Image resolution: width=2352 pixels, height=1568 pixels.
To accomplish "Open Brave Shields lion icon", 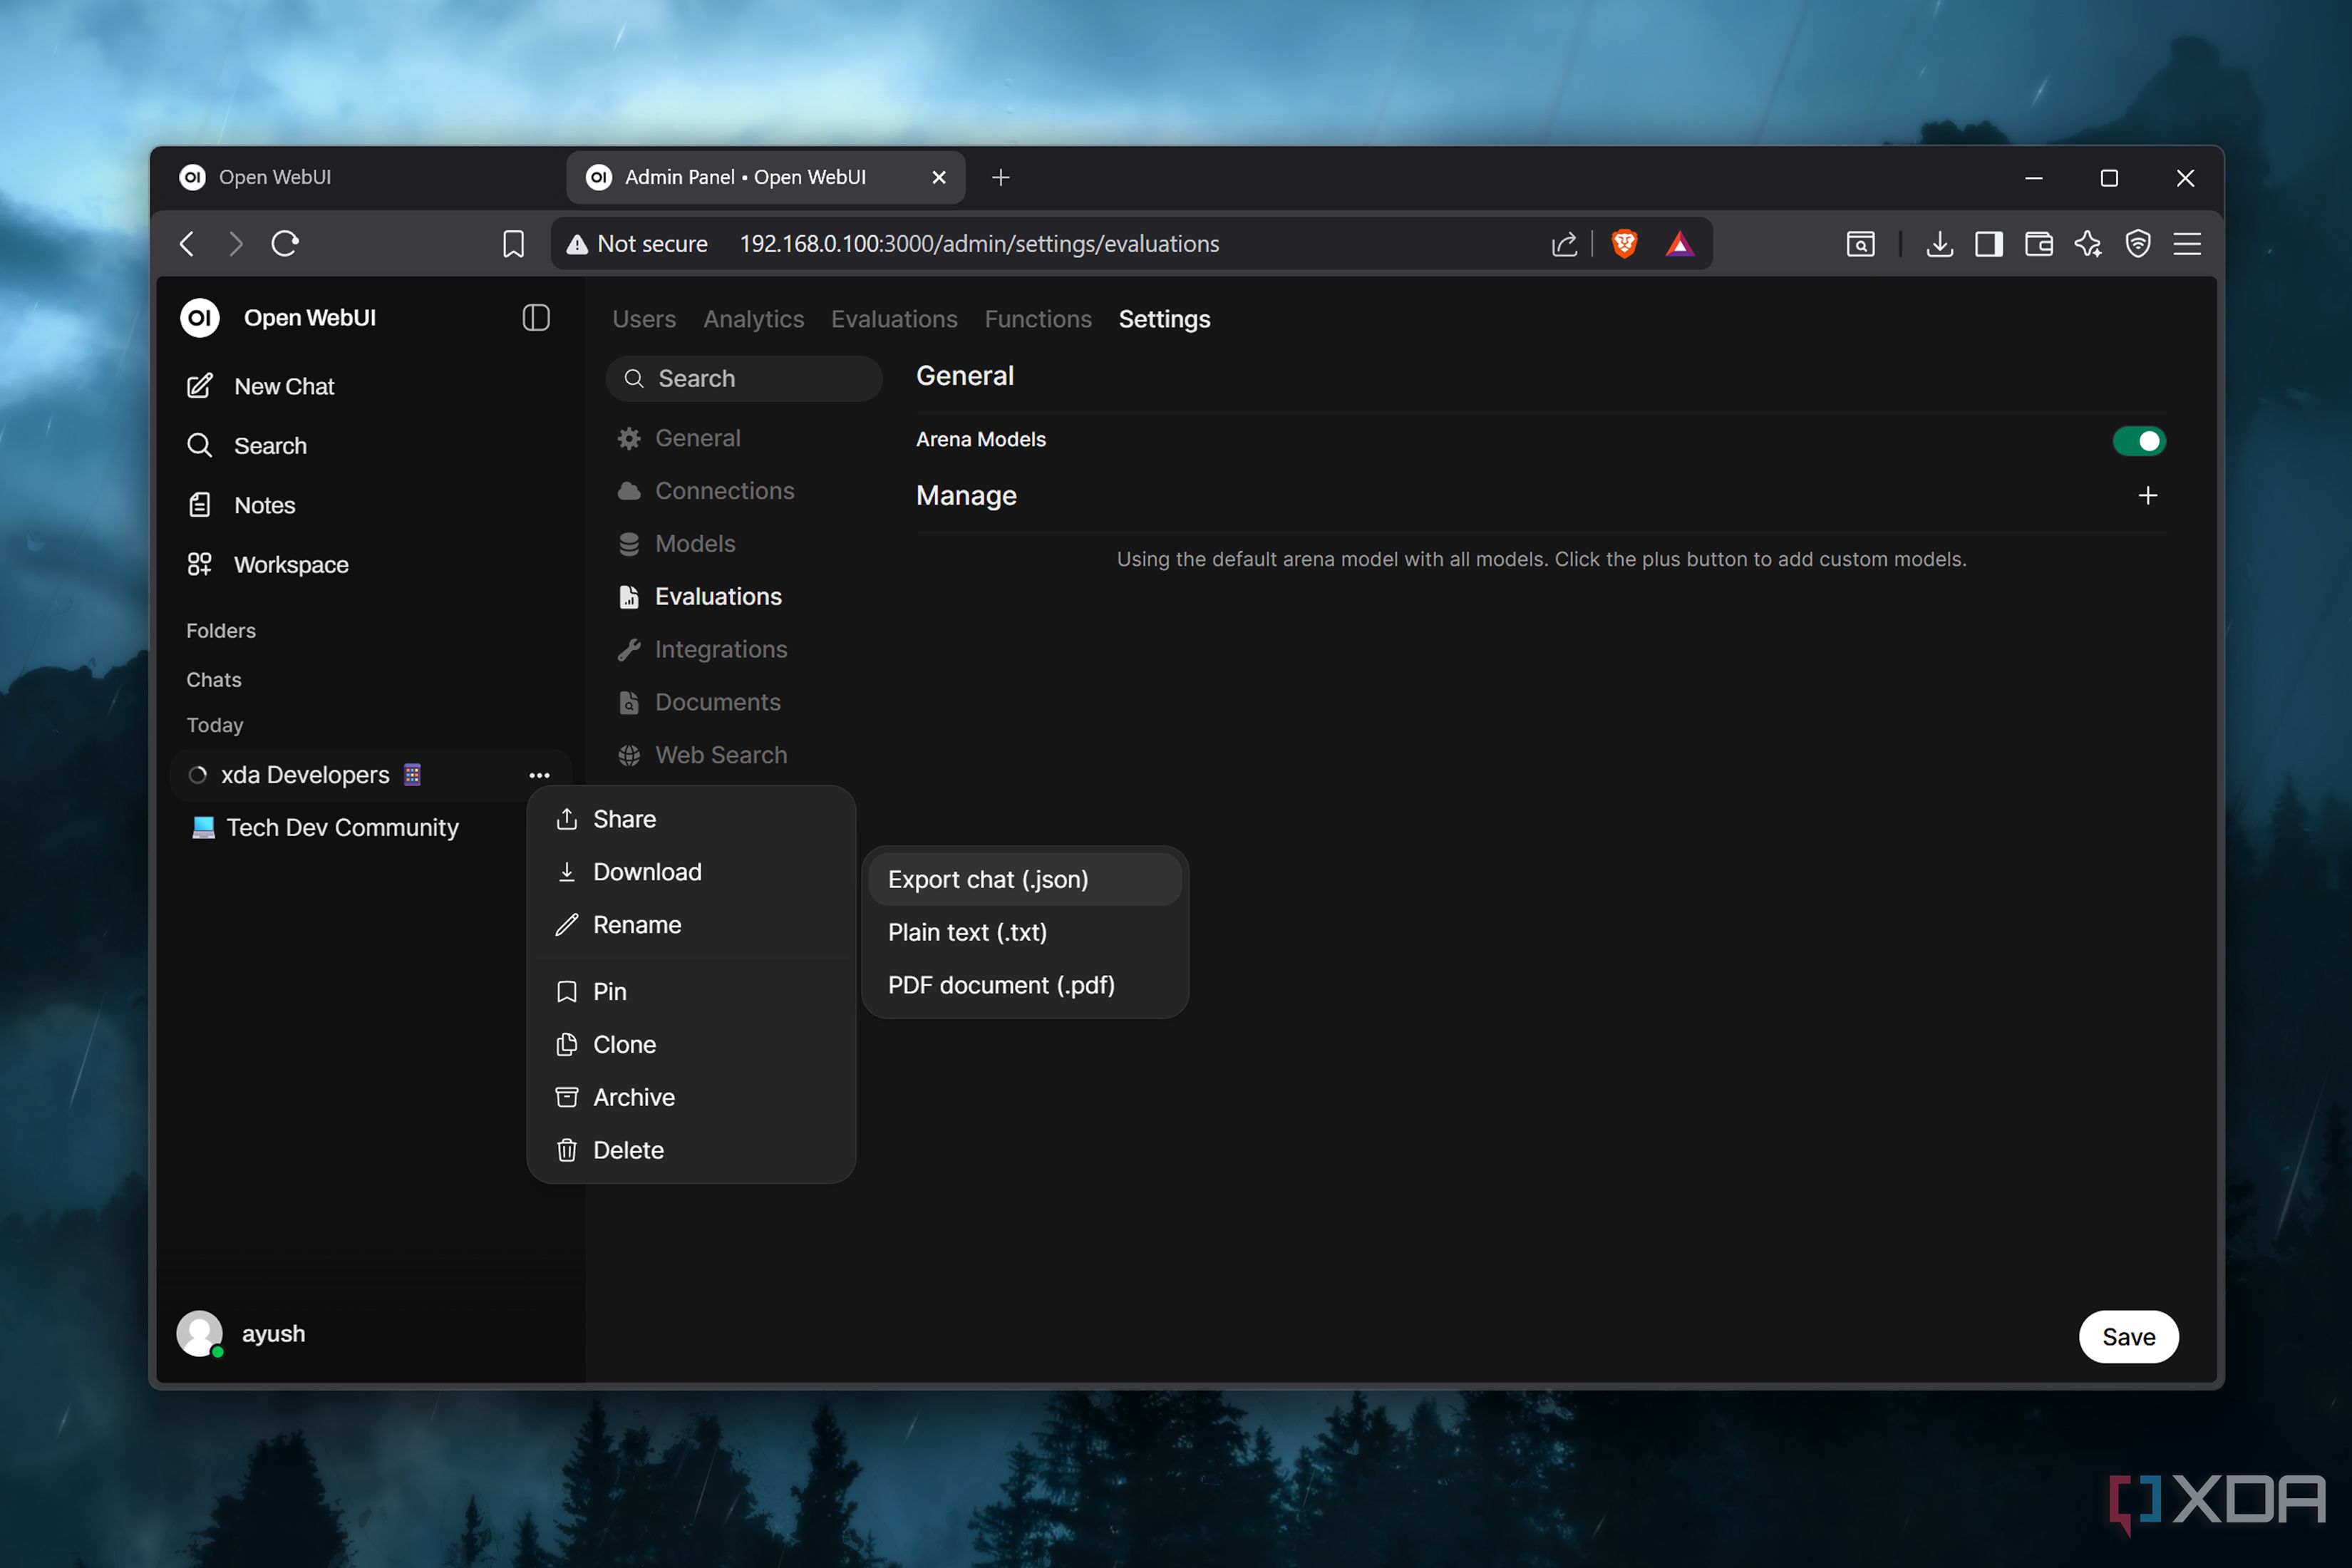I will [x=1624, y=244].
